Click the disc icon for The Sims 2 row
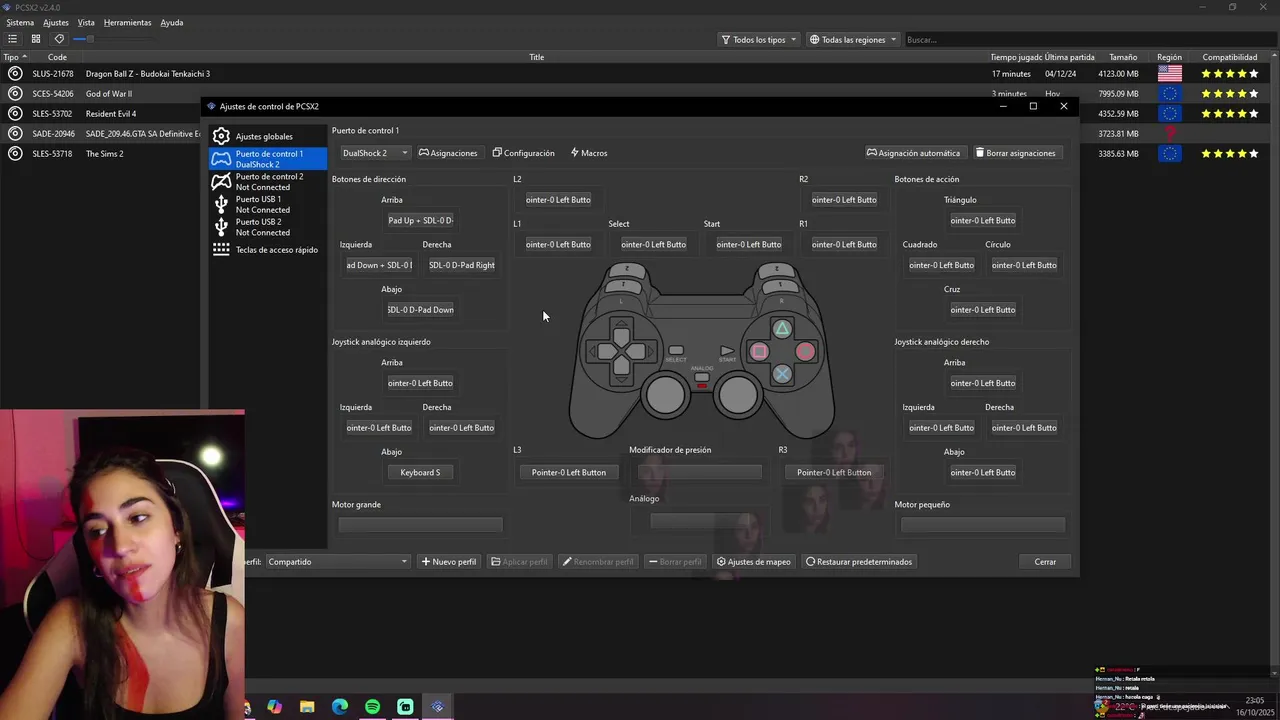 click(14, 154)
